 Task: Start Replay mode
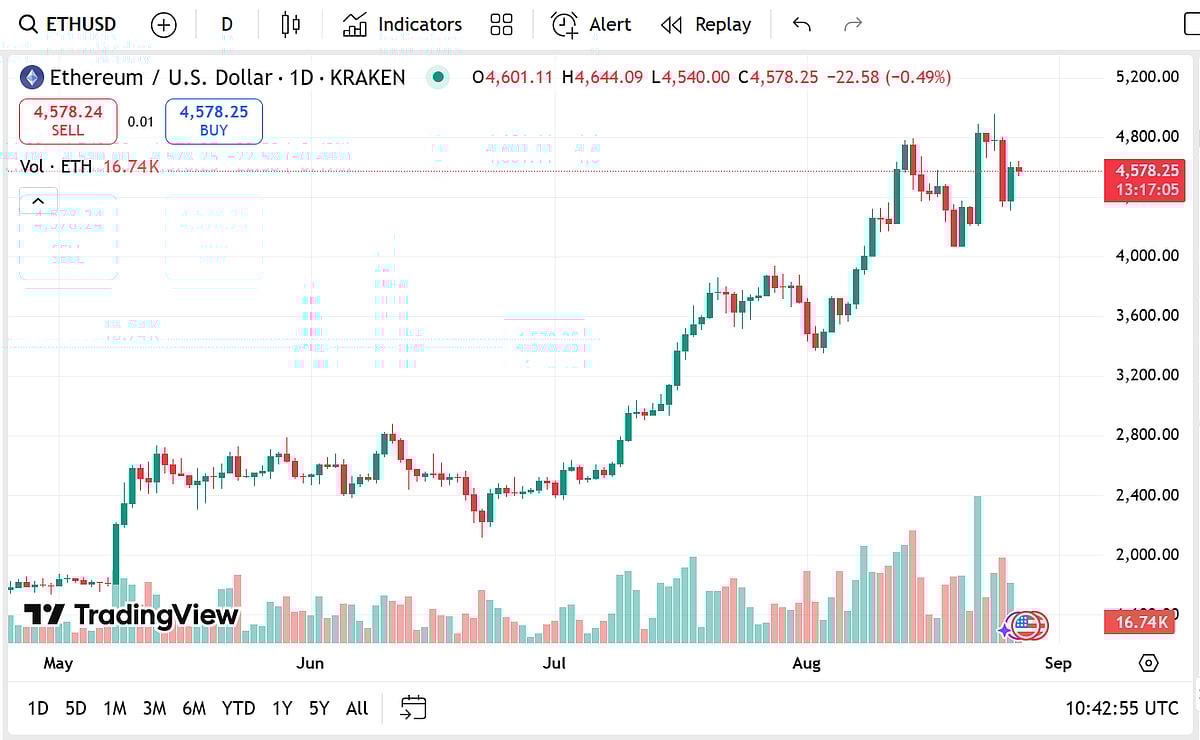point(706,24)
